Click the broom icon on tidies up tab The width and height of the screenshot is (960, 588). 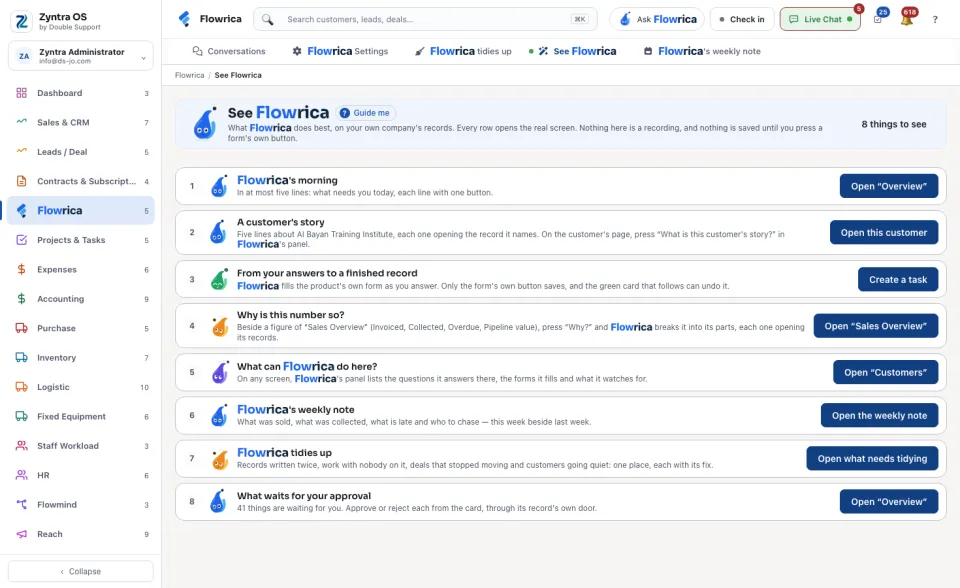[x=419, y=51]
